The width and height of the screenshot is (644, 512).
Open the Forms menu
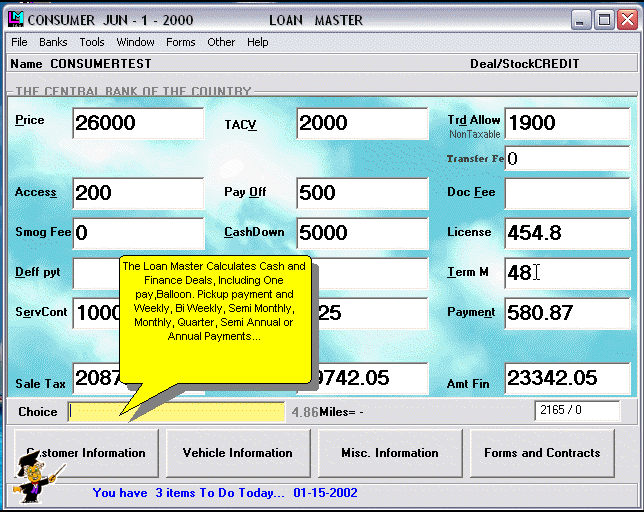[181, 42]
